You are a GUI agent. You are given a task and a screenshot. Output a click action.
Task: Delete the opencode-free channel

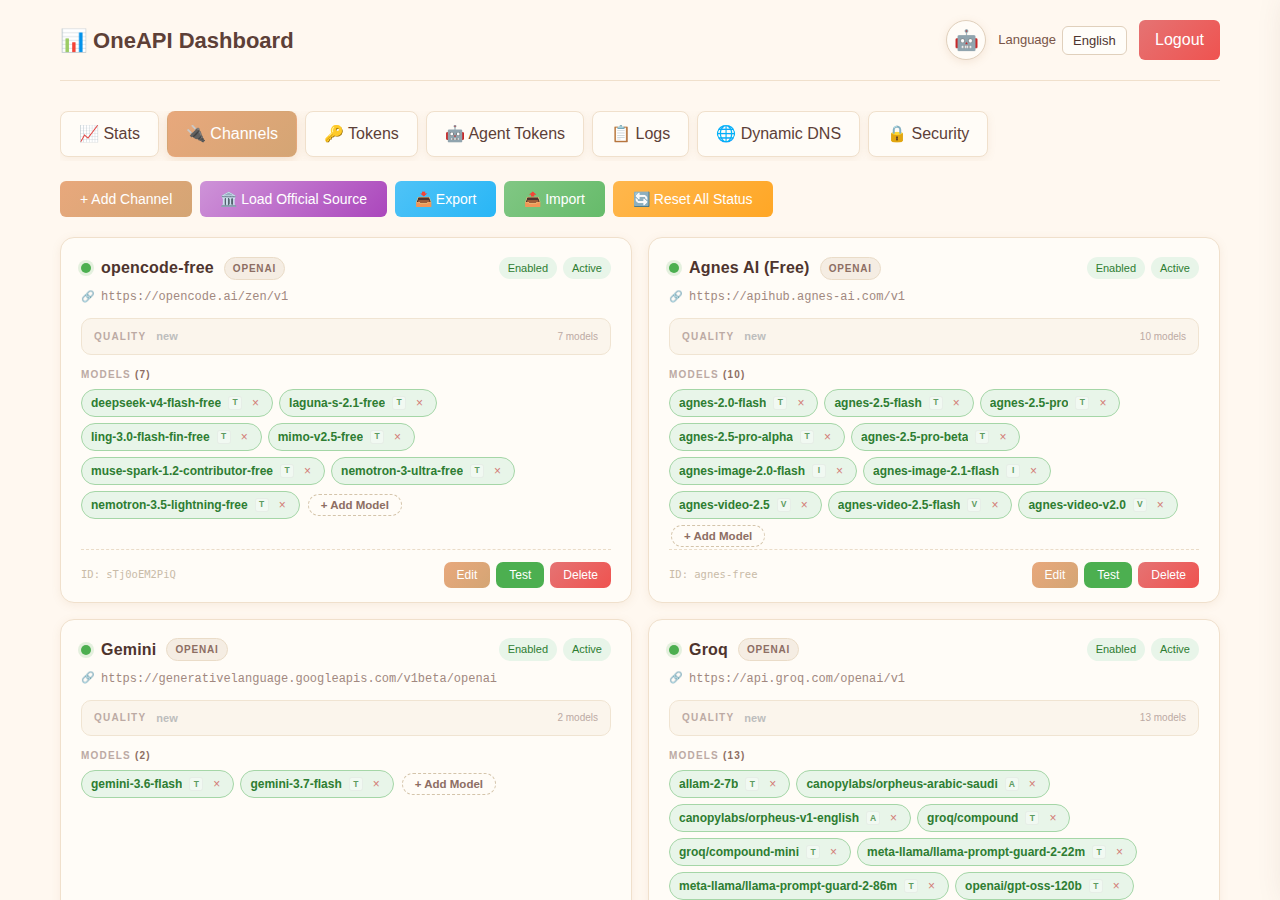580,575
